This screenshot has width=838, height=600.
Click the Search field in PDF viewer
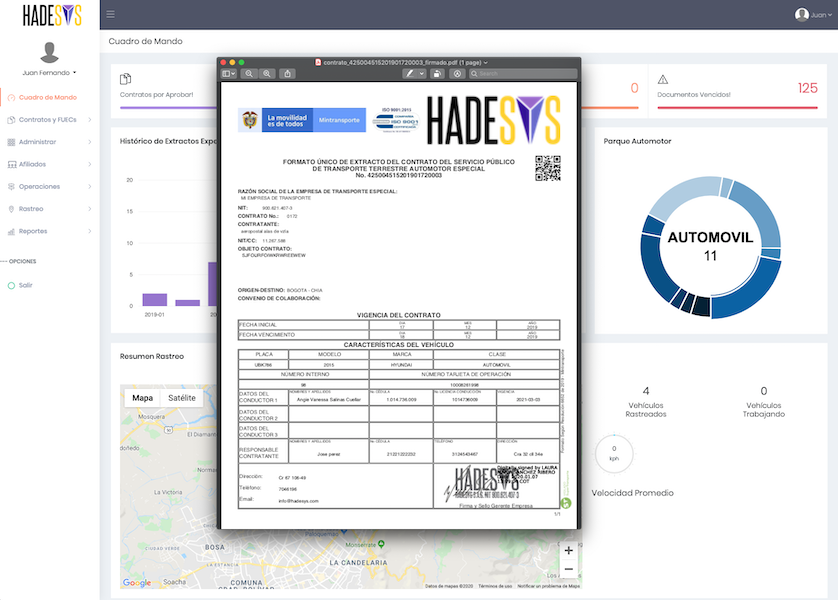522,74
